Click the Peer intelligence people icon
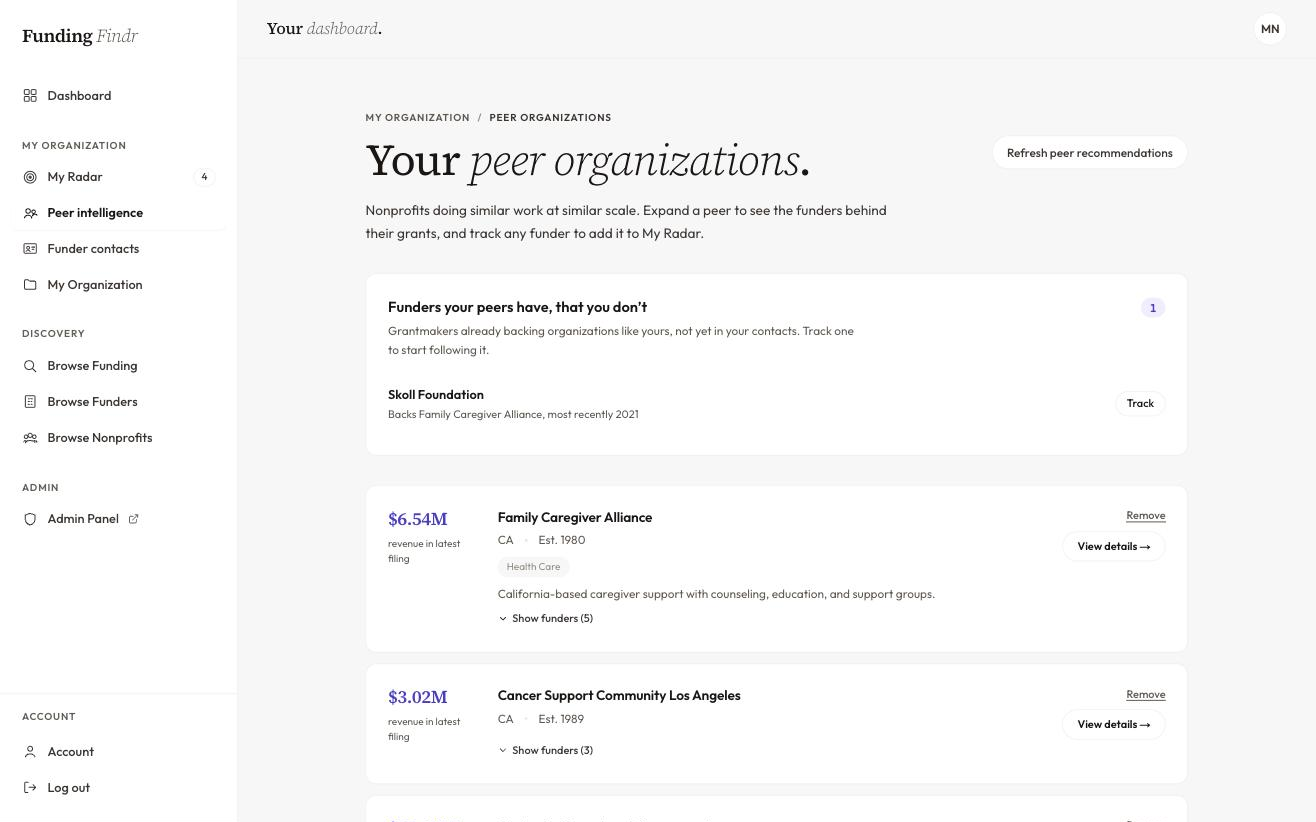This screenshot has height=822, width=1316. tap(30, 213)
